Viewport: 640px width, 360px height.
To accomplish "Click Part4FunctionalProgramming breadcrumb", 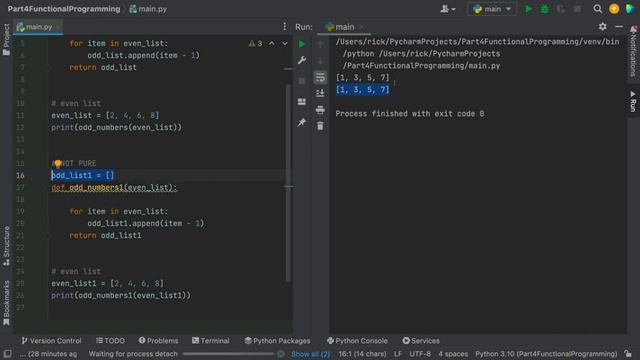I will pyautogui.click(x=64, y=9).
